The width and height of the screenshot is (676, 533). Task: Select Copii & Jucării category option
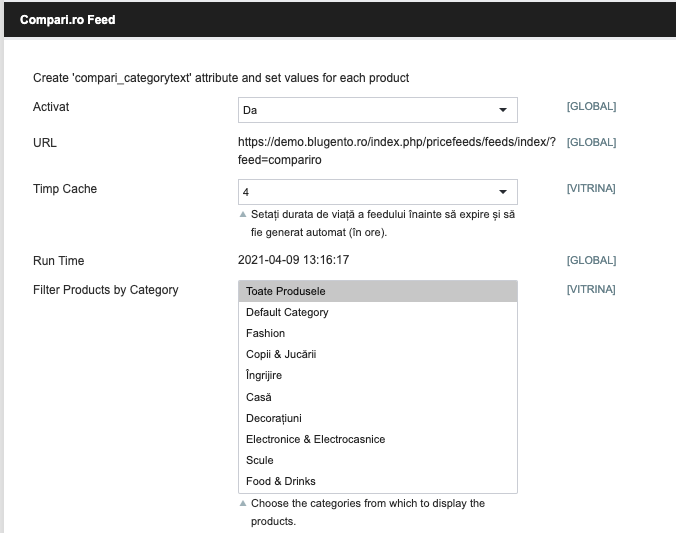tap(378, 354)
